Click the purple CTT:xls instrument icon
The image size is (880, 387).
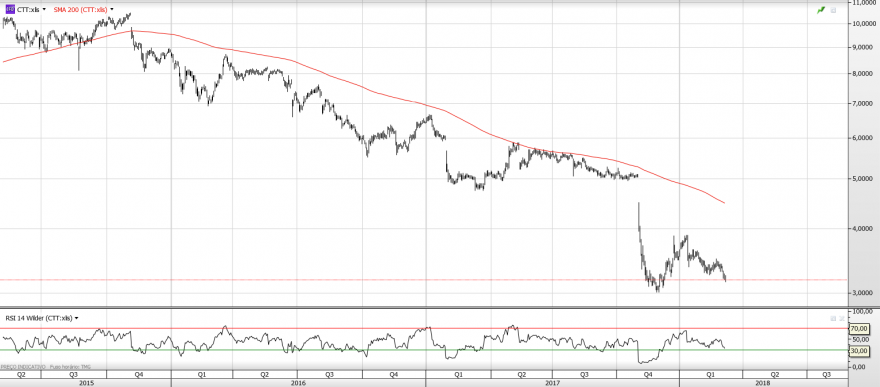click(9, 10)
